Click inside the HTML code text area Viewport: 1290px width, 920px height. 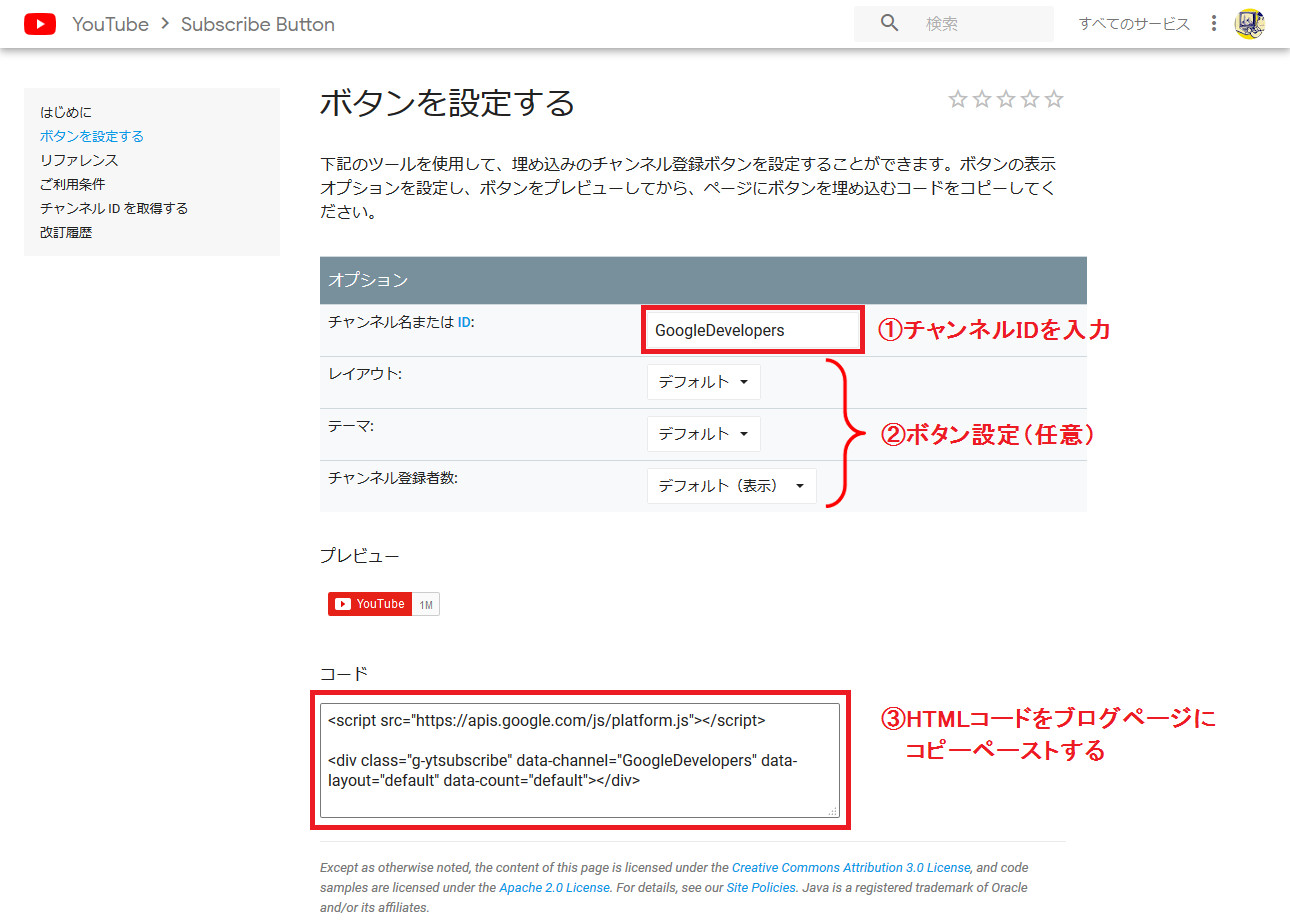point(580,760)
